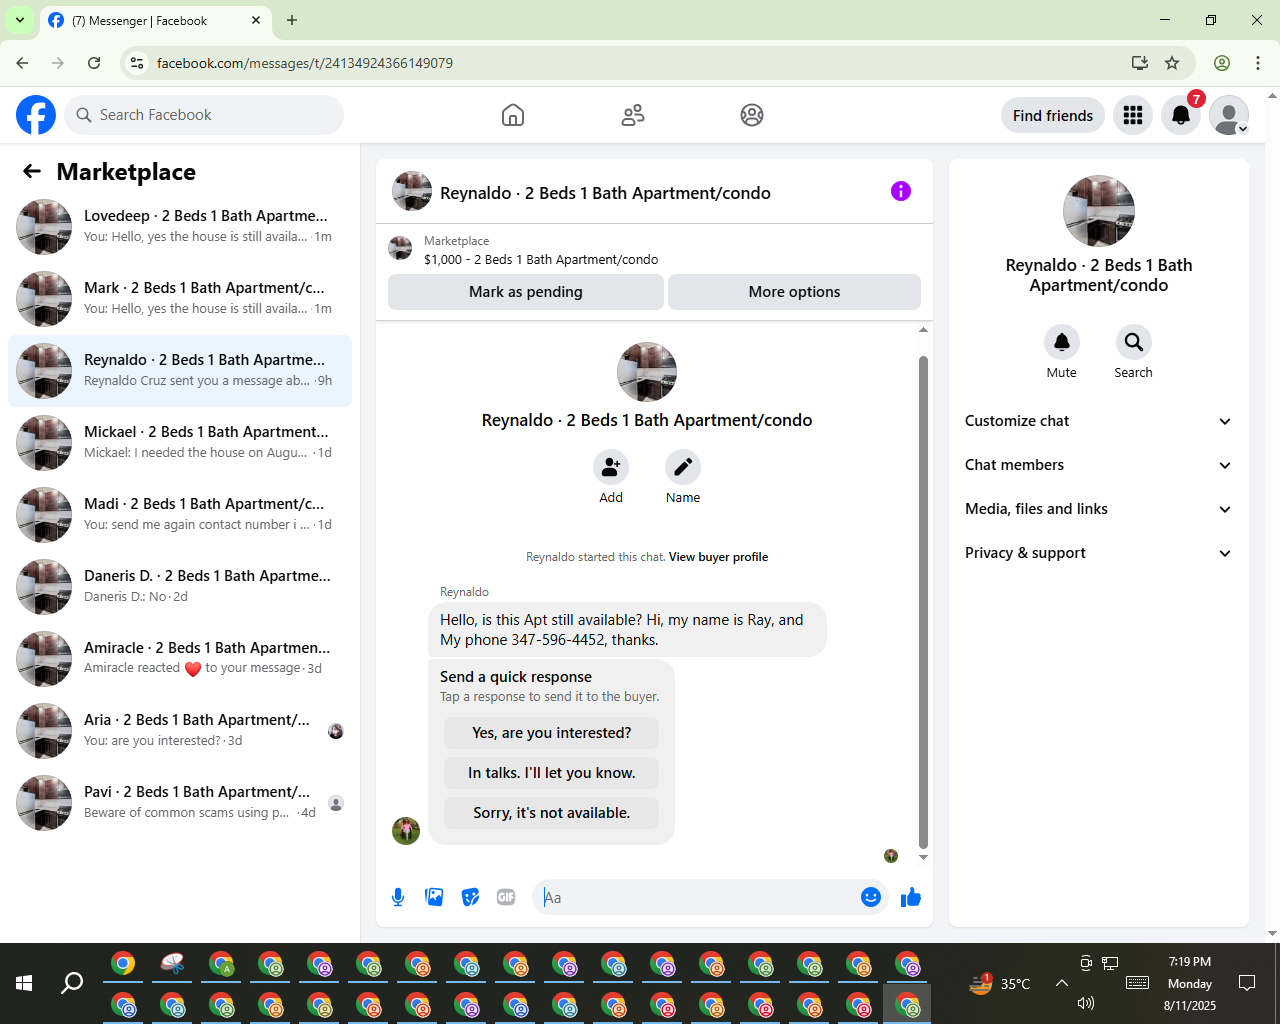Screen dimensions: 1280x1024
Task: Open the apps menu grid icon
Action: tap(1133, 115)
